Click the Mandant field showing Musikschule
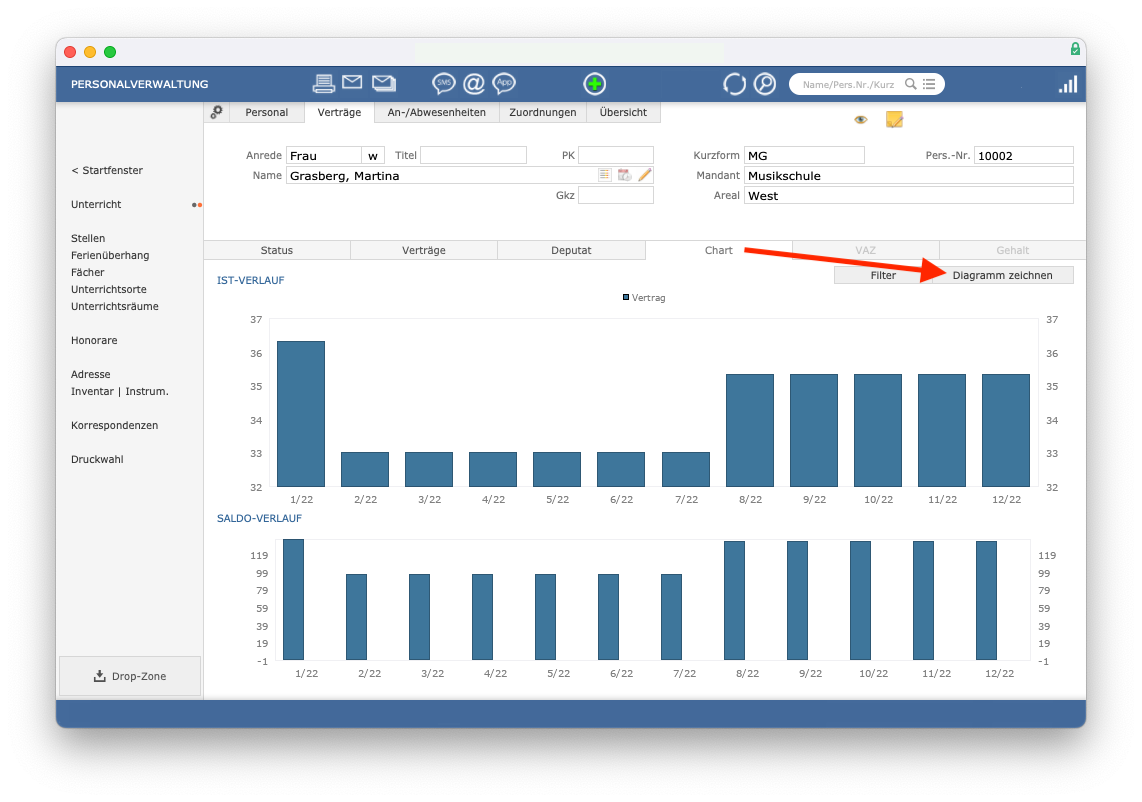 tap(908, 176)
